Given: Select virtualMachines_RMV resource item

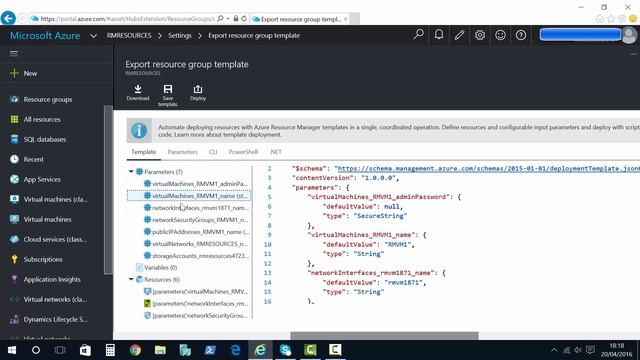Looking at the screenshot, I should point(196,291).
